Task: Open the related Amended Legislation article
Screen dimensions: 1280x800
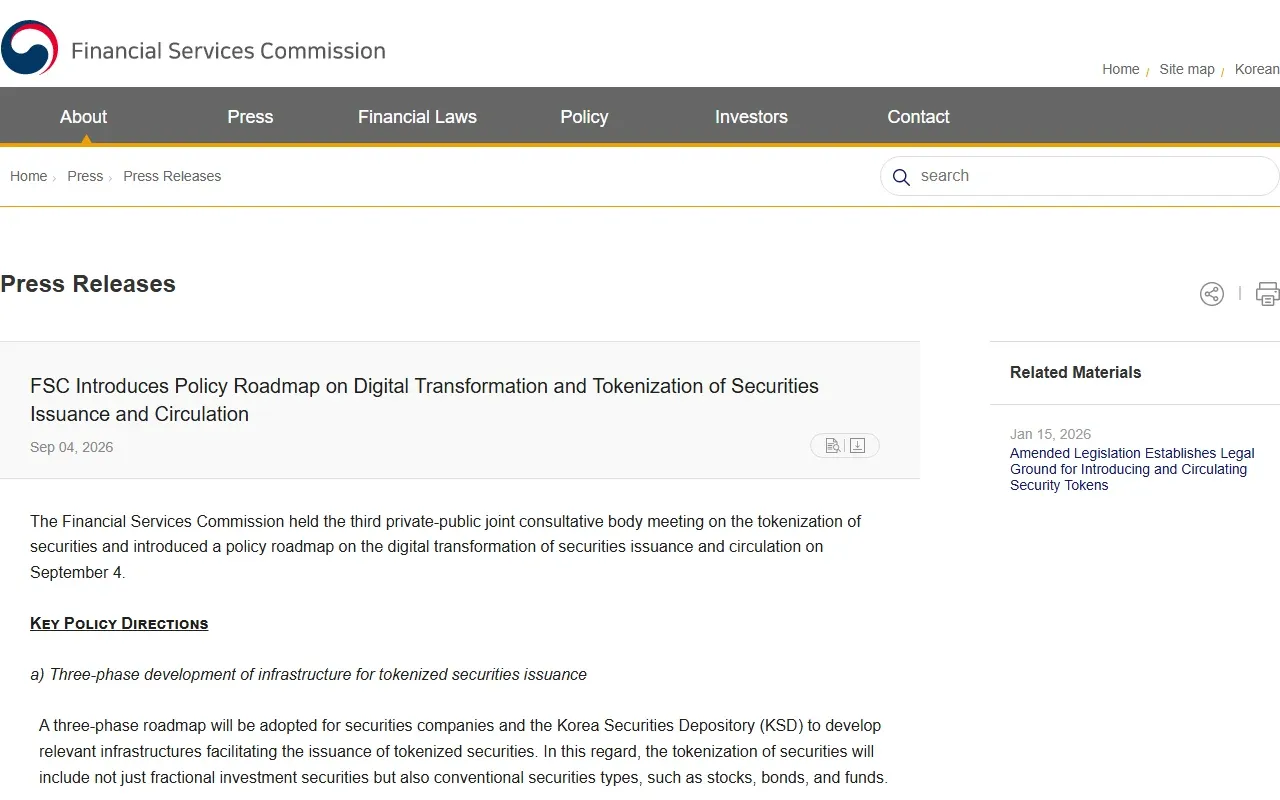Action: pos(1132,469)
